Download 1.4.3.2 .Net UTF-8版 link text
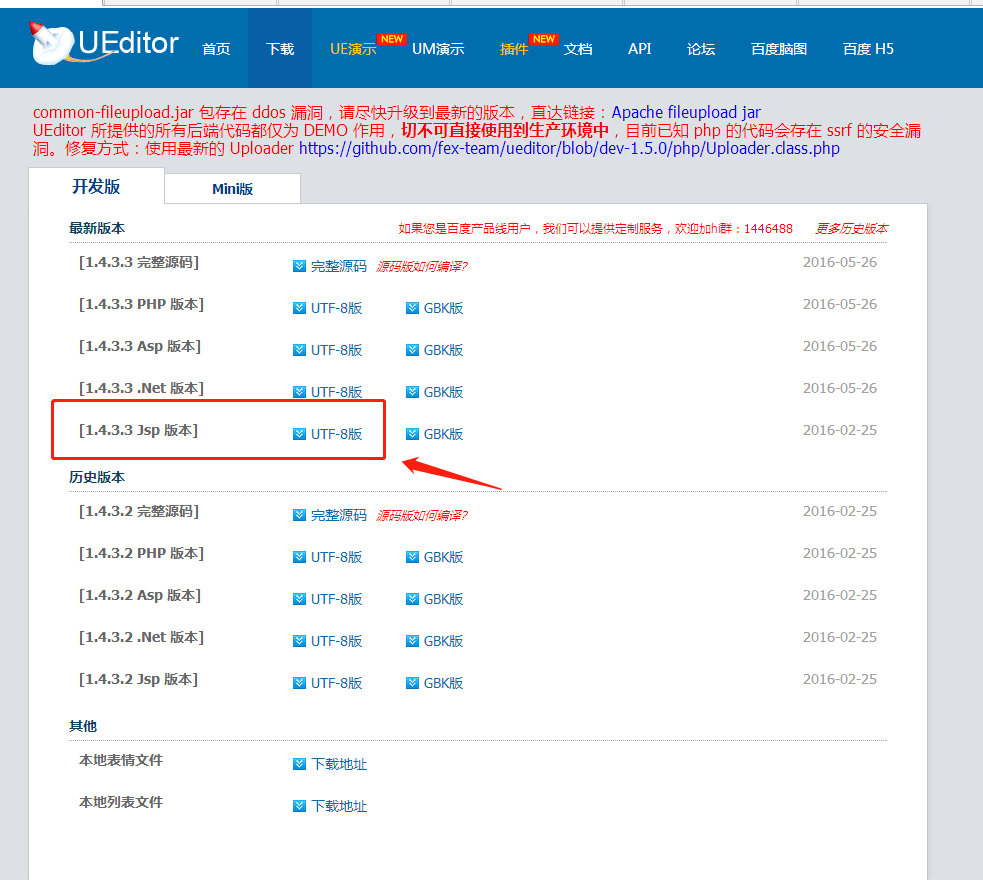 pos(337,641)
